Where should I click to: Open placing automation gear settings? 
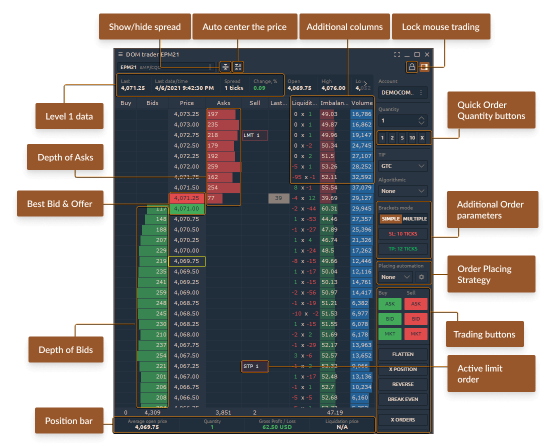tap(421, 277)
